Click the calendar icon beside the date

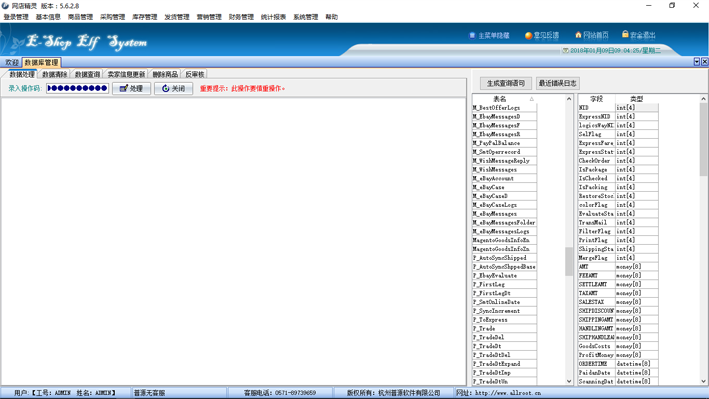coord(565,51)
